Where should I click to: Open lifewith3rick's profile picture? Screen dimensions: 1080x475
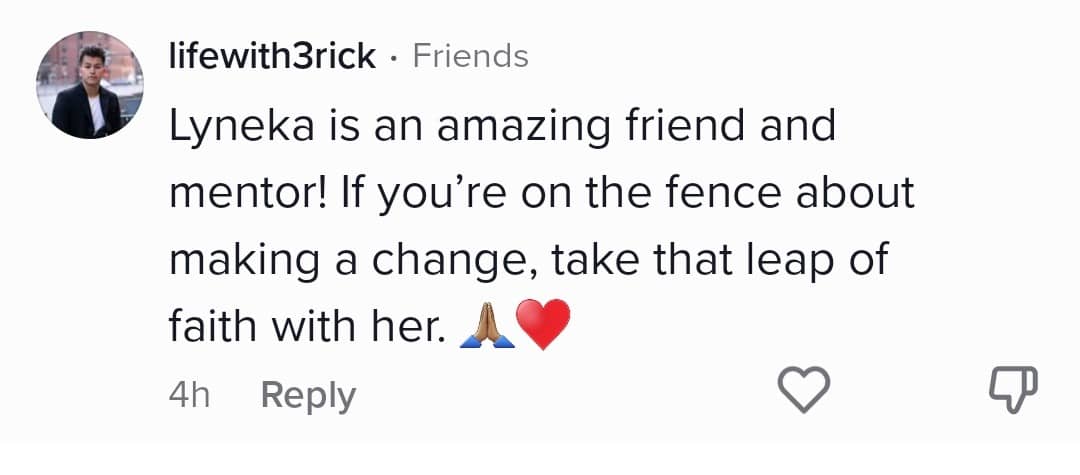90,85
